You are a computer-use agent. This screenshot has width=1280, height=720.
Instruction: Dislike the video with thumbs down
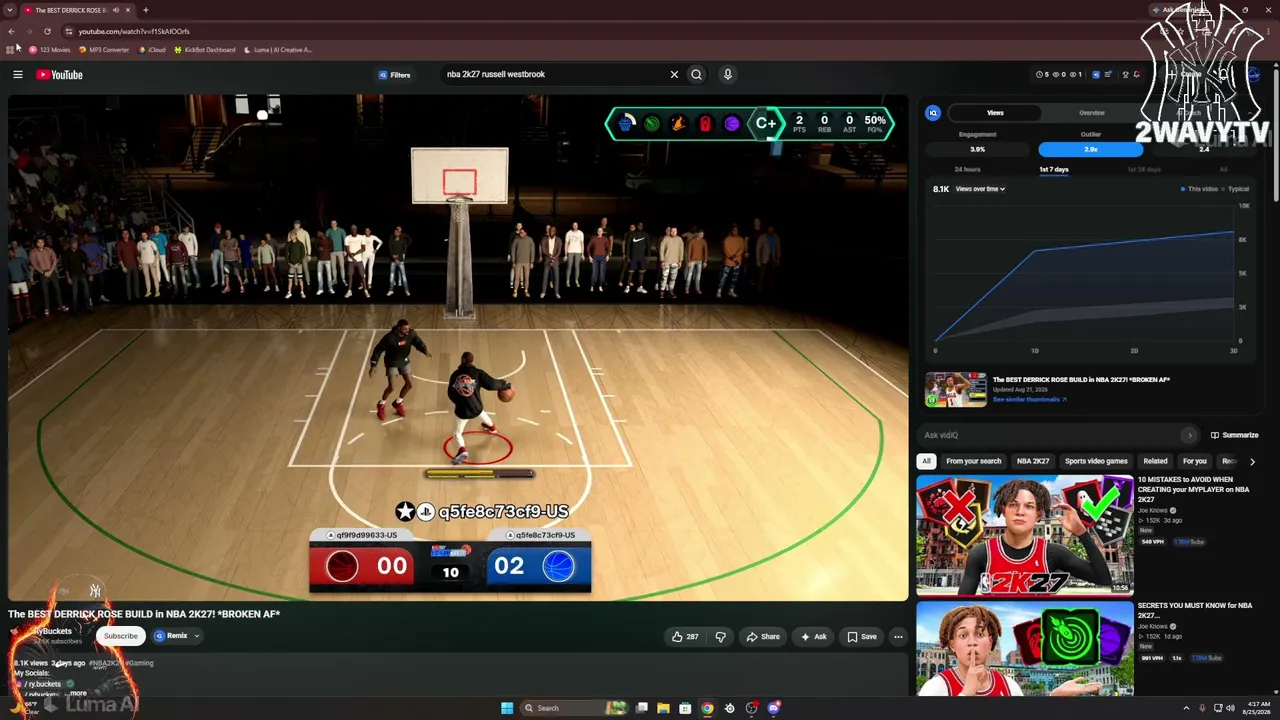coord(721,637)
